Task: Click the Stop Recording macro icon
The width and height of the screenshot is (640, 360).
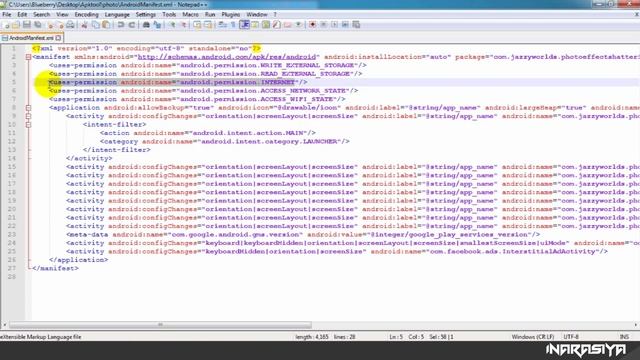Action: (323, 25)
